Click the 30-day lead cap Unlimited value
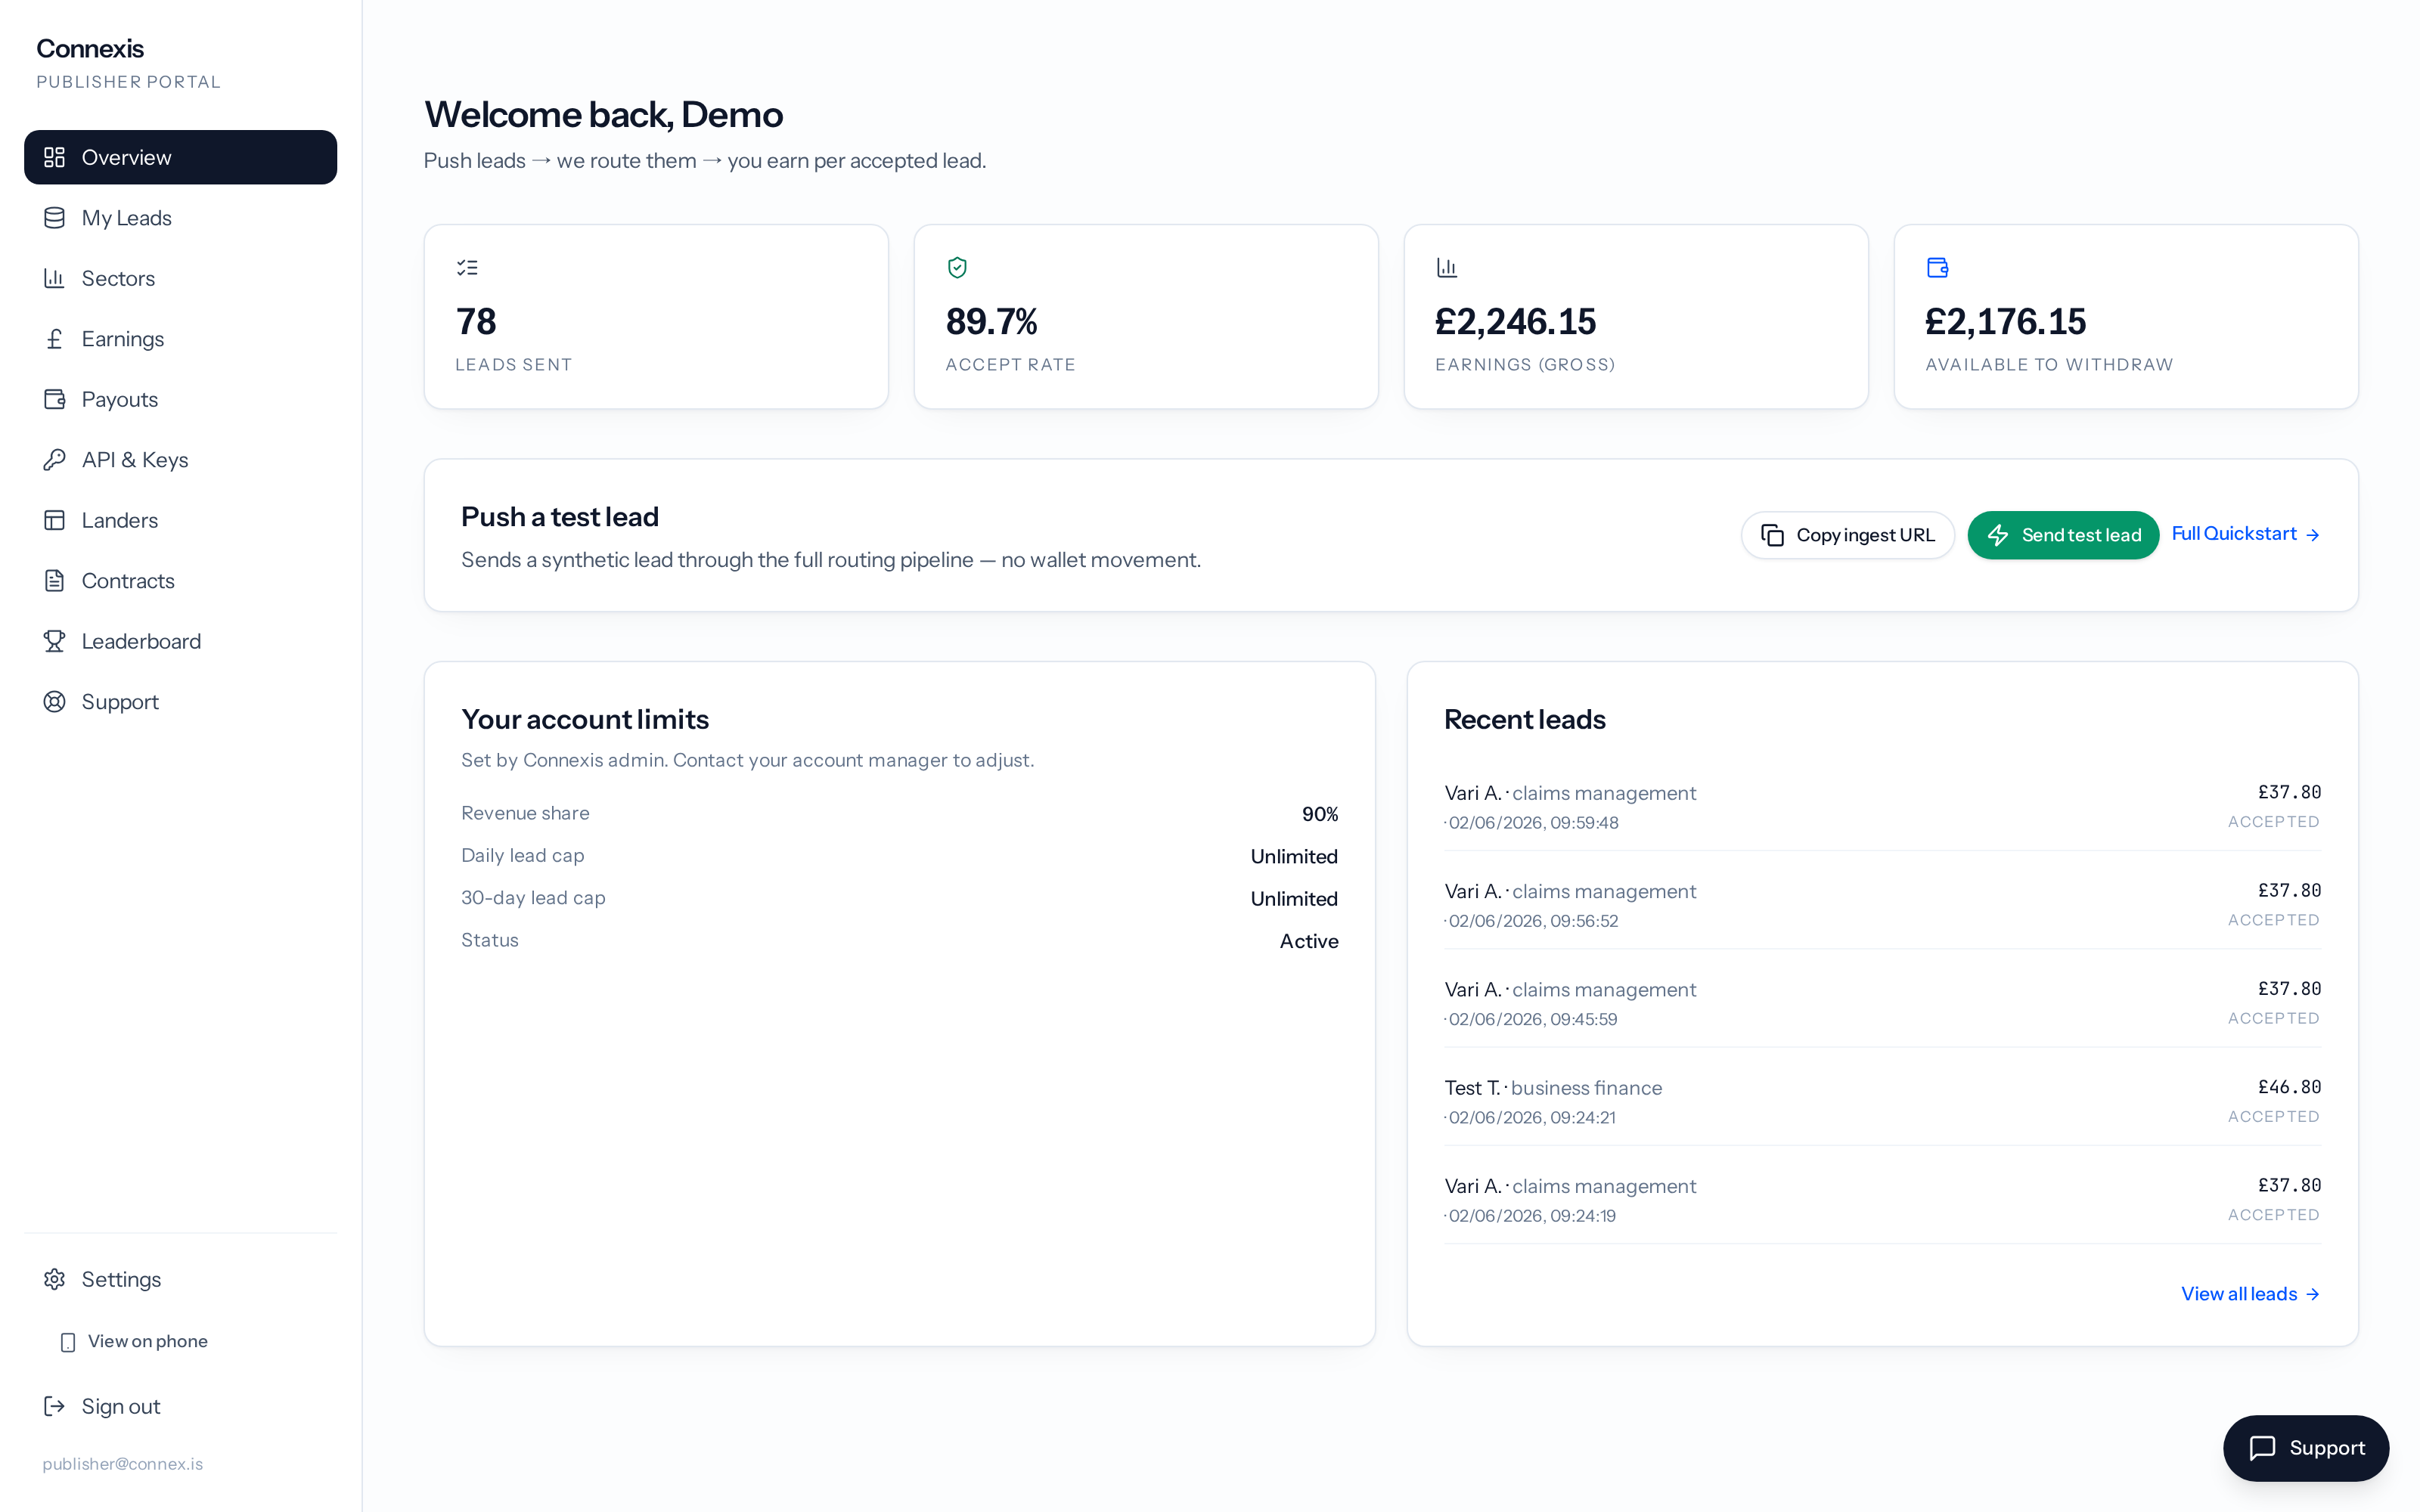The image size is (2420, 1512). pyautogui.click(x=1294, y=898)
